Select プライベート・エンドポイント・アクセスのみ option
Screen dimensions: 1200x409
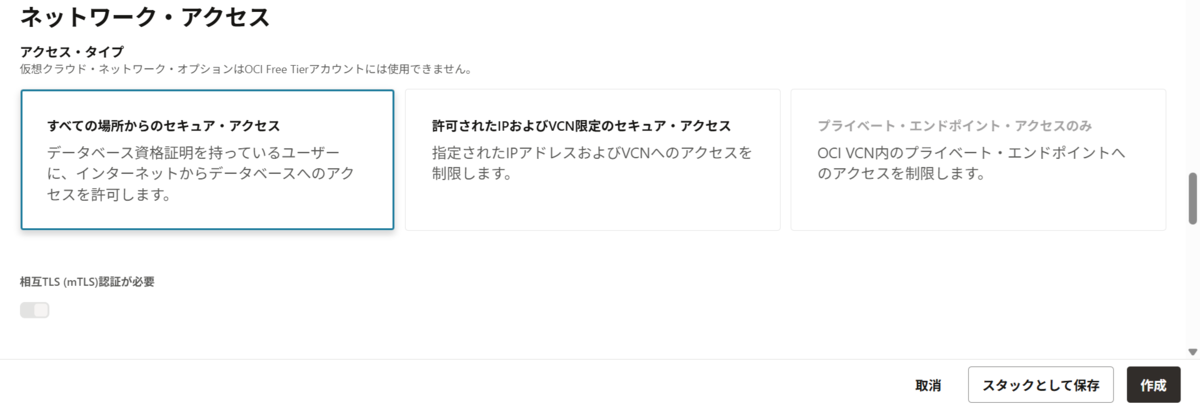coord(978,160)
